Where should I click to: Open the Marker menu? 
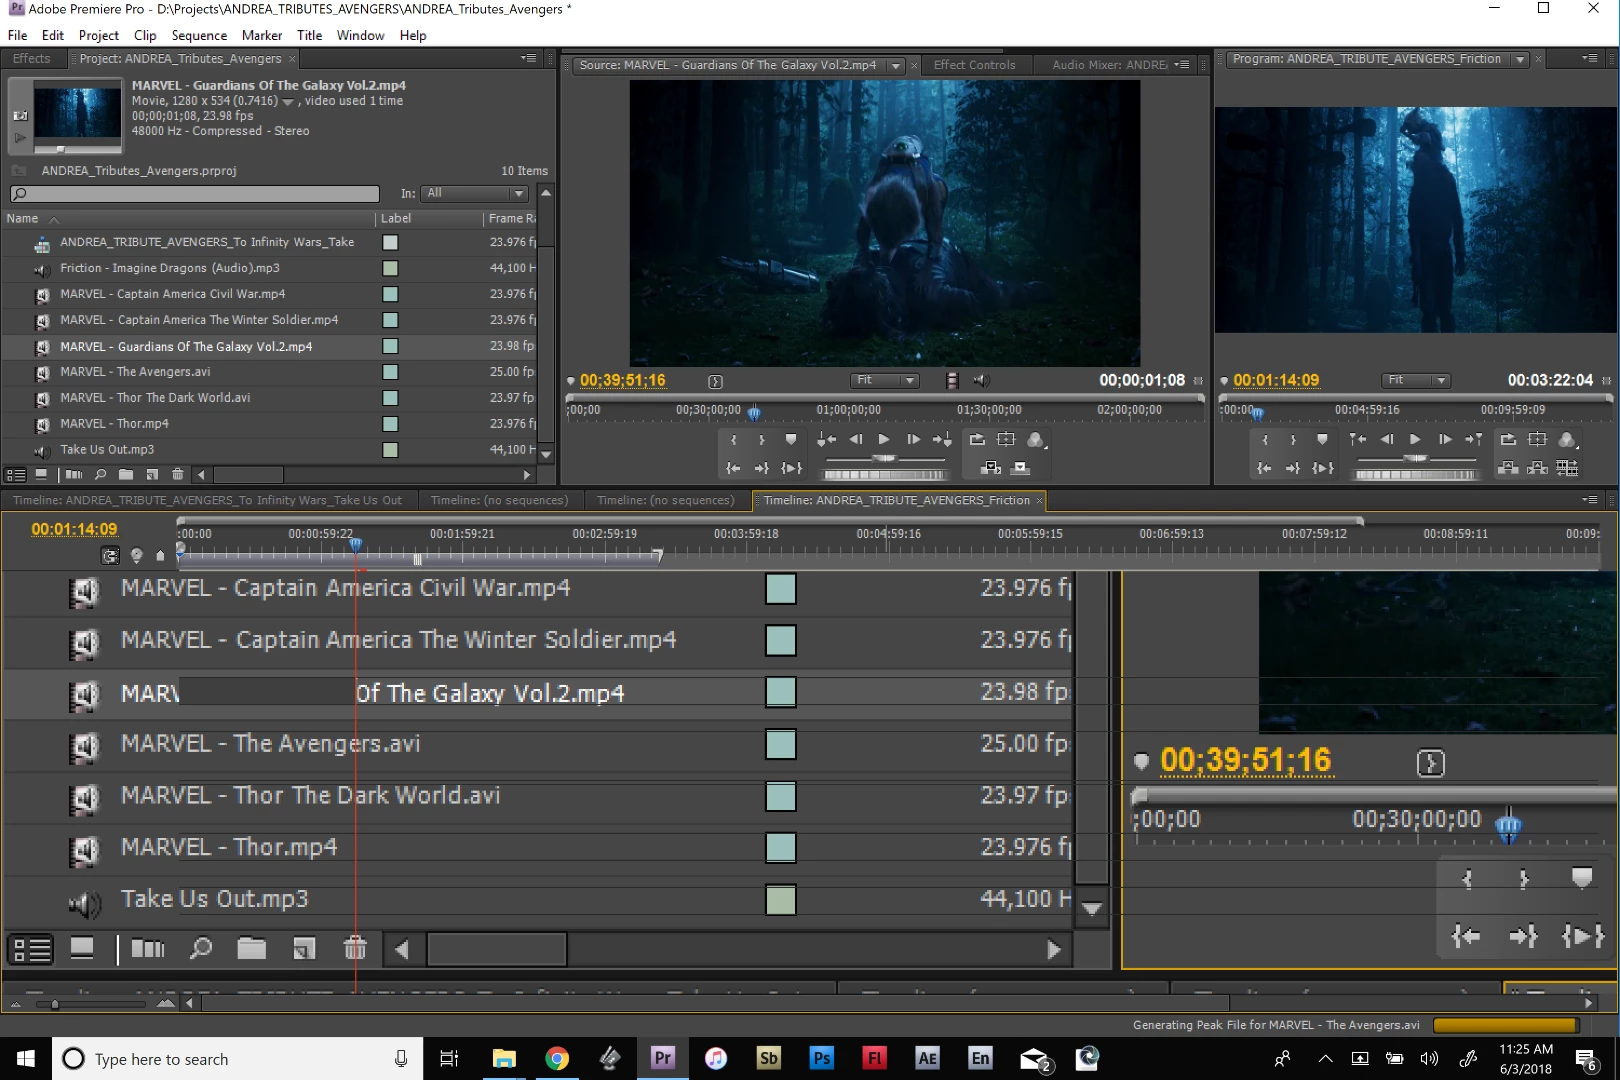[x=262, y=35]
